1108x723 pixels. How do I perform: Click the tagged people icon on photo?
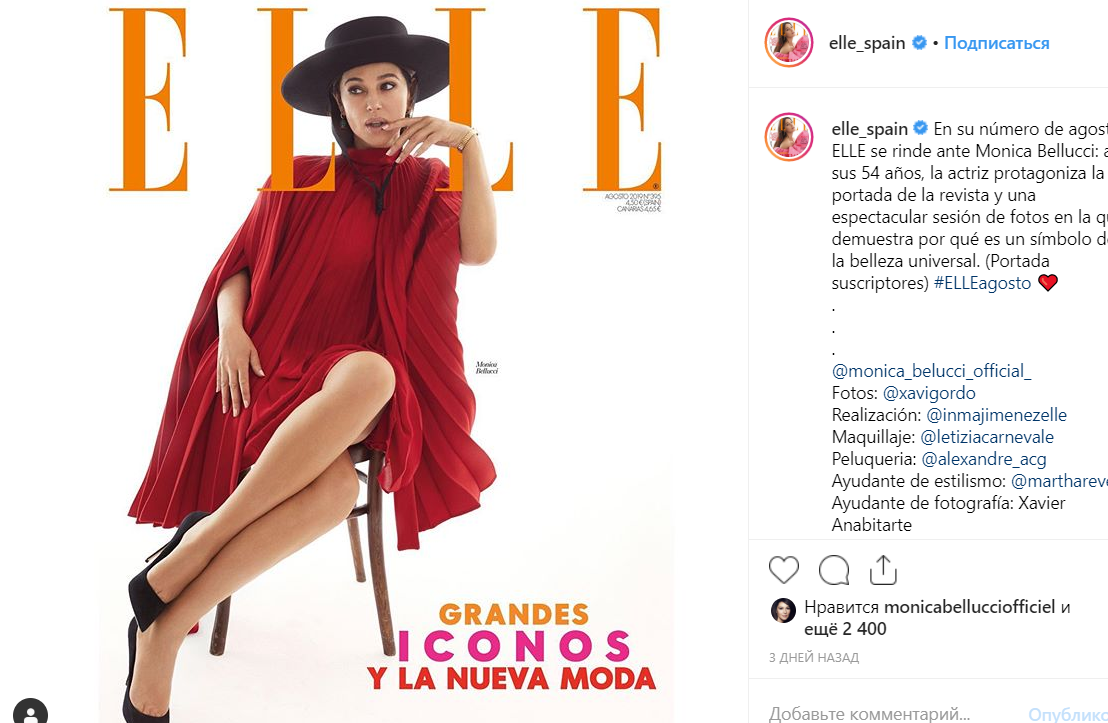[x=30, y=711]
